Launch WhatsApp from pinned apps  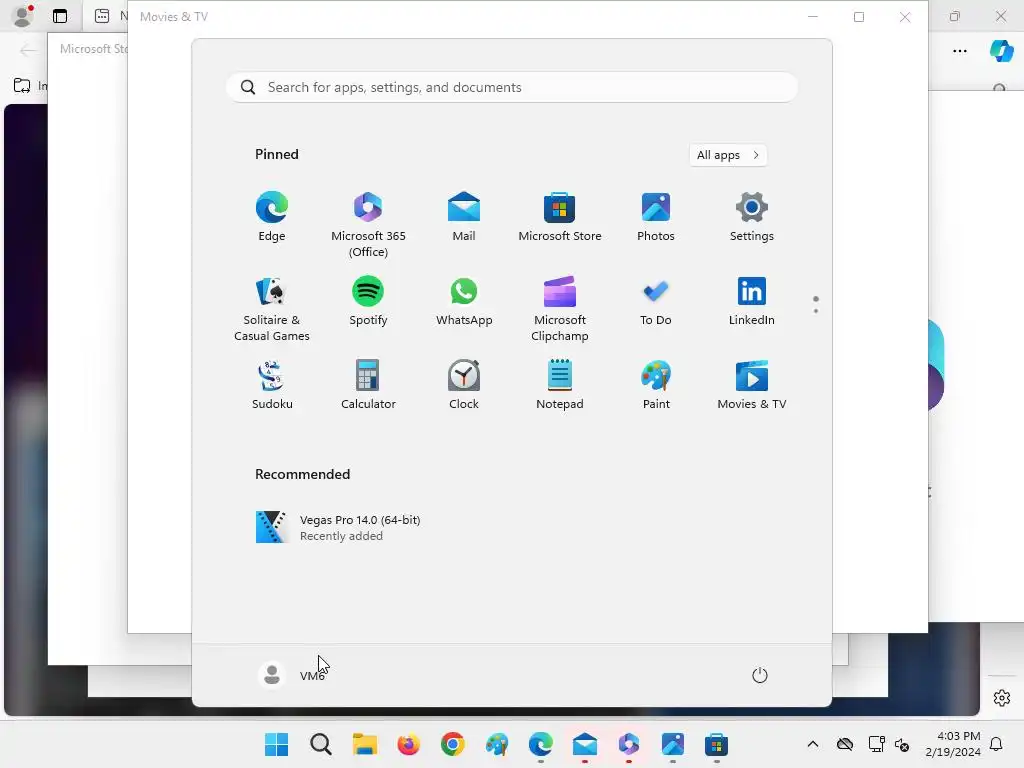click(x=464, y=301)
